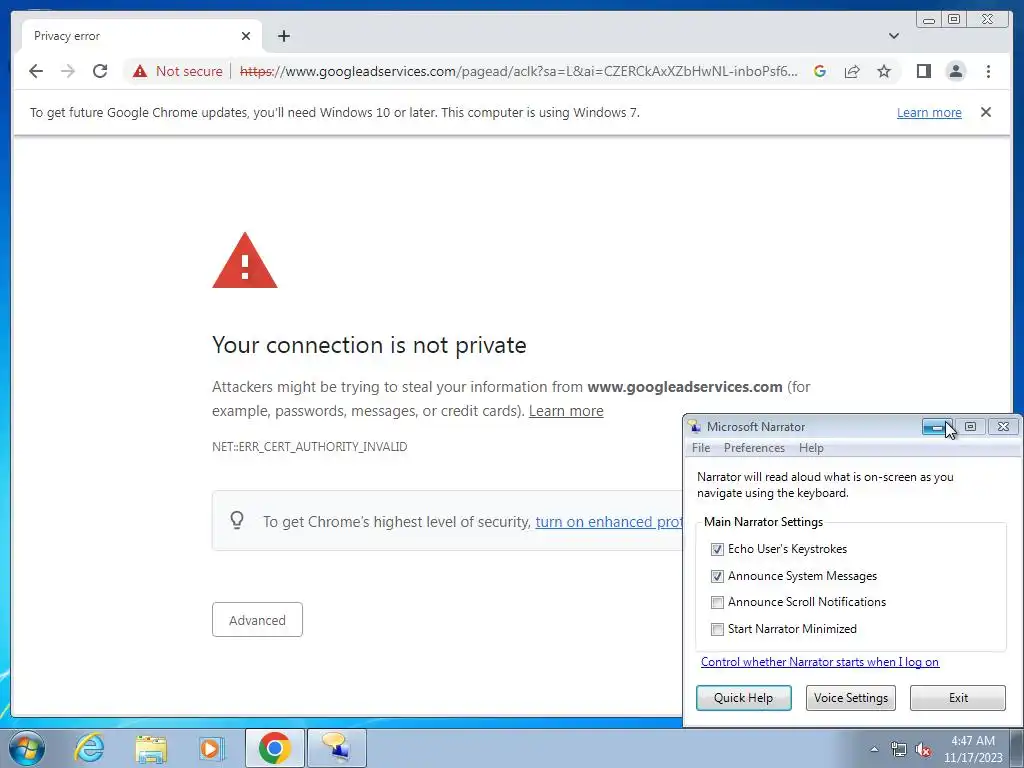Click the red Not secure warning icon

[140, 71]
